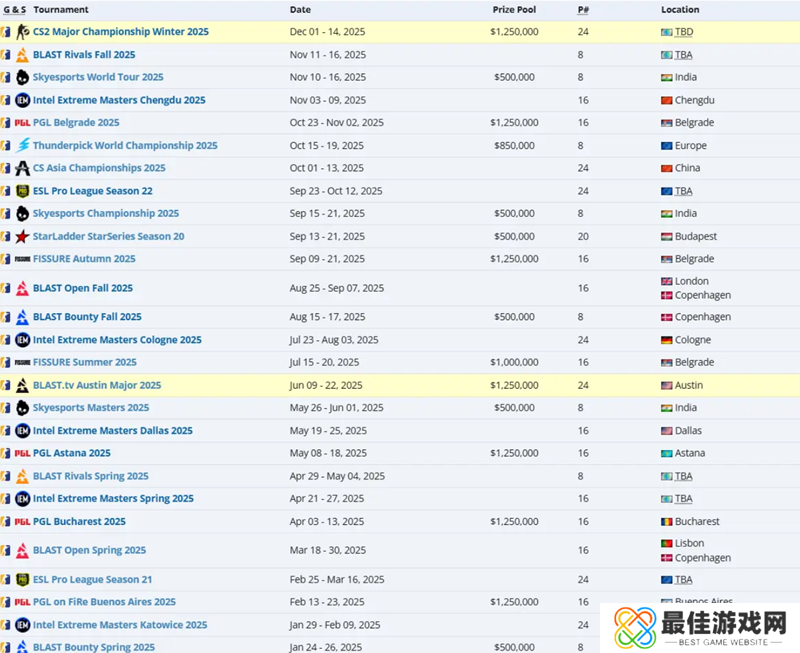
Task: Open the FISSURE Autumn 2025 tournament link
Action: [x=83, y=259]
